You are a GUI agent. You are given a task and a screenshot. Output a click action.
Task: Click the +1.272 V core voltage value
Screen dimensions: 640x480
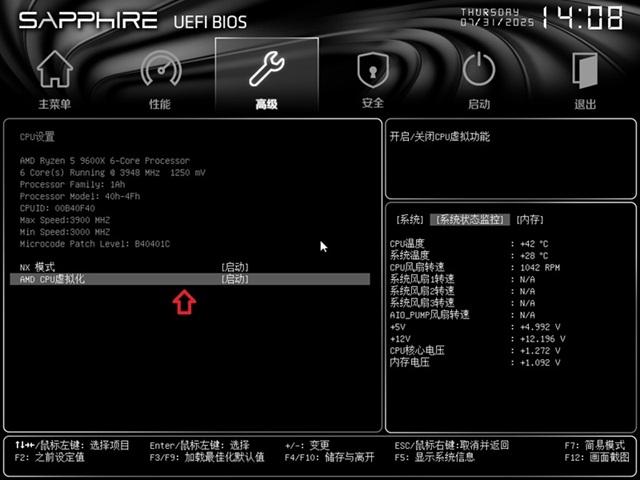[x=540, y=351]
